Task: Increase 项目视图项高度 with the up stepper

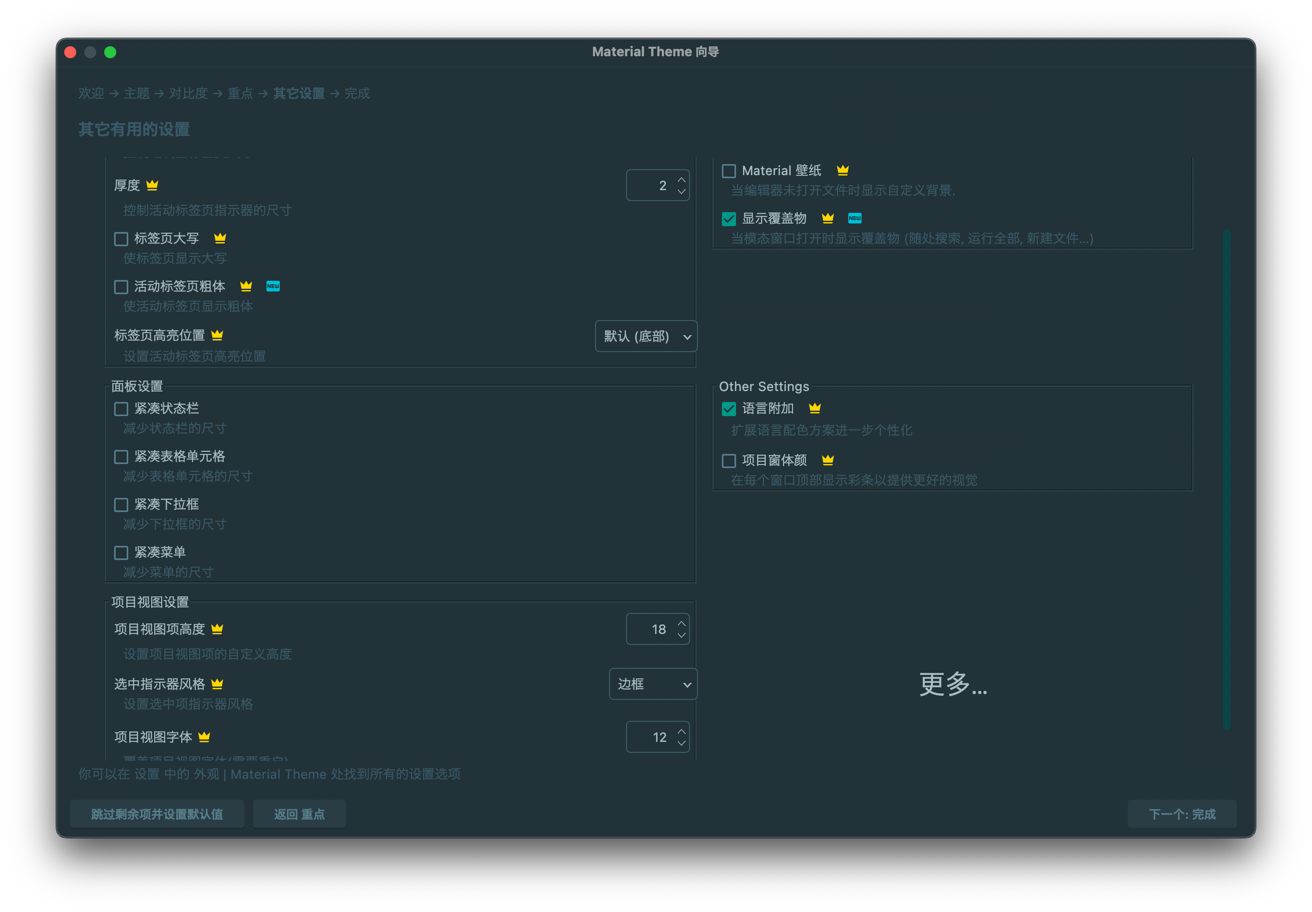Action: (x=681, y=623)
